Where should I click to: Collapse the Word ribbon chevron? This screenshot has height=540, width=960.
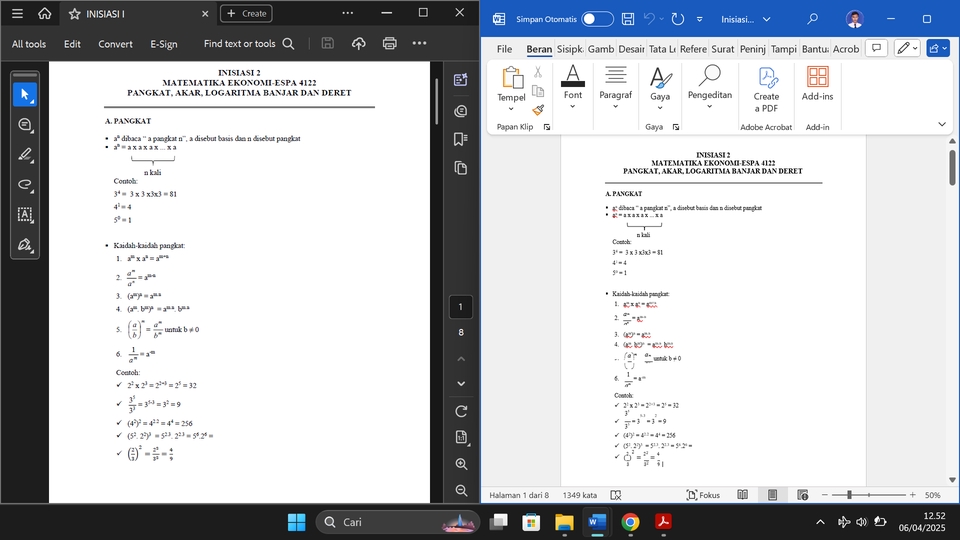pyautogui.click(x=942, y=124)
